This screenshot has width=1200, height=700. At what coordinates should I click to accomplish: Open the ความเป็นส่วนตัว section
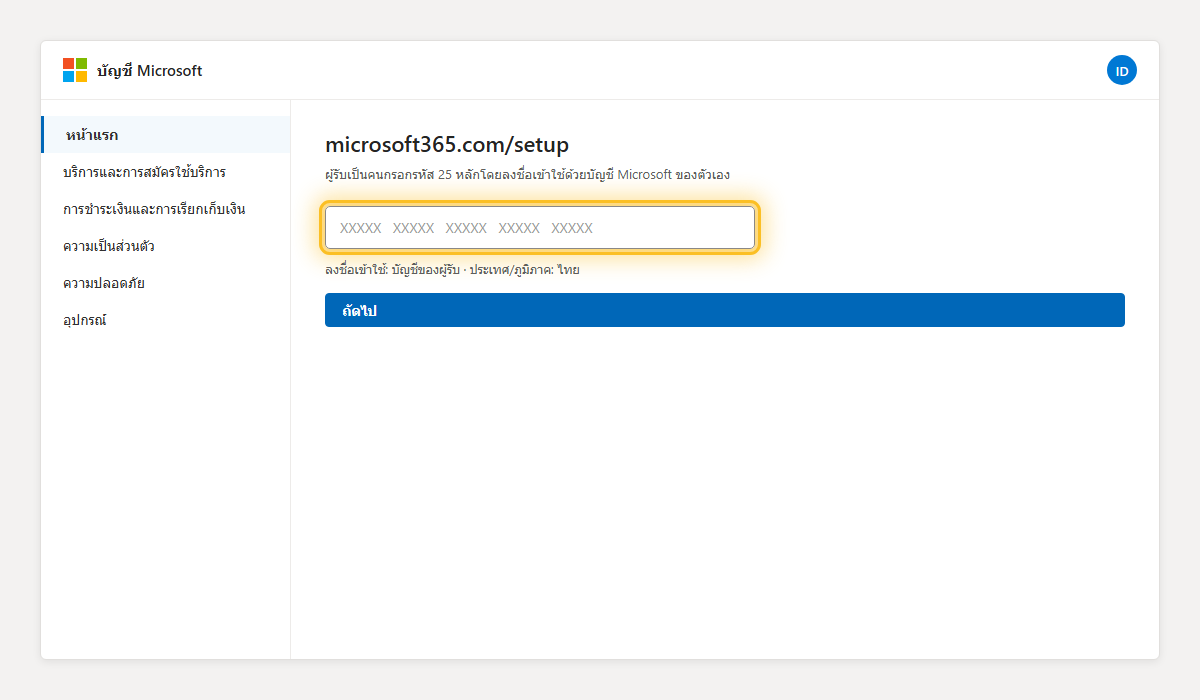click(166, 246)
